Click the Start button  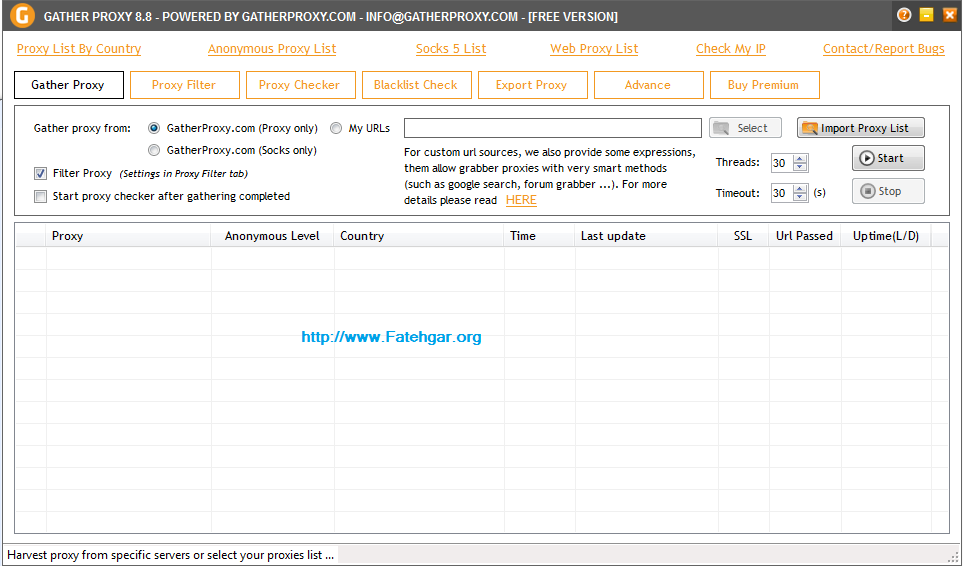tap(888, 159)
